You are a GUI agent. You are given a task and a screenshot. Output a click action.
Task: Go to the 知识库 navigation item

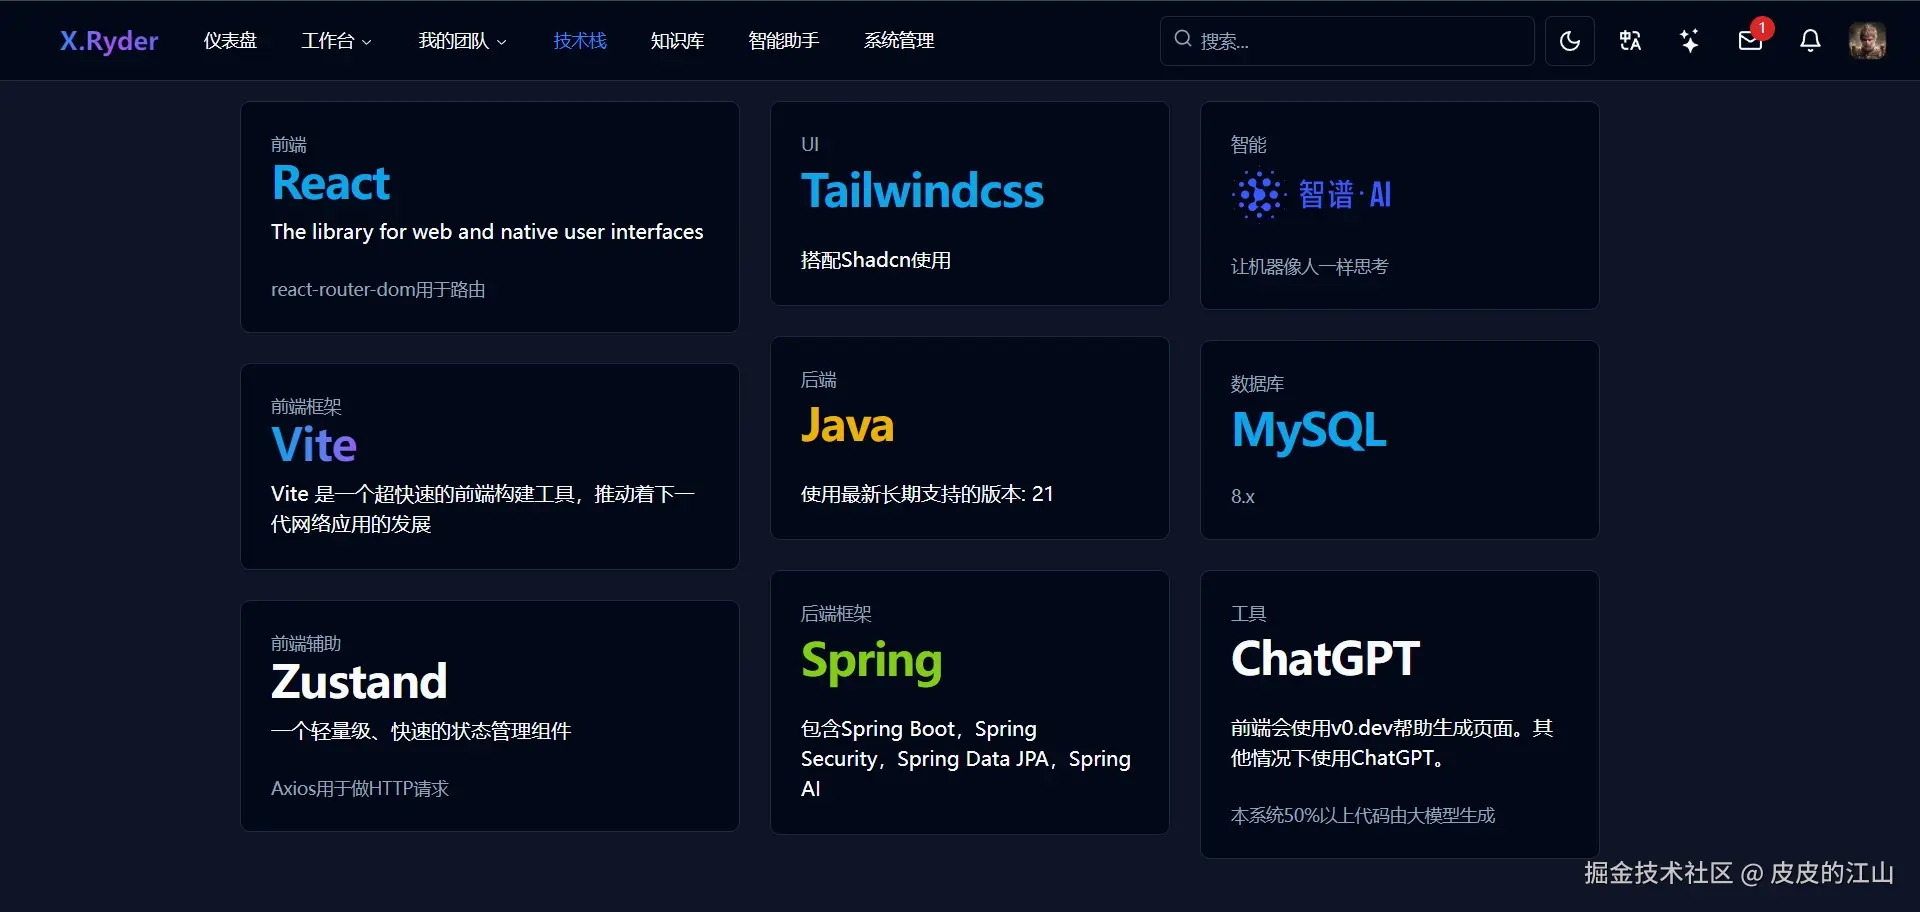click(677, 41)
